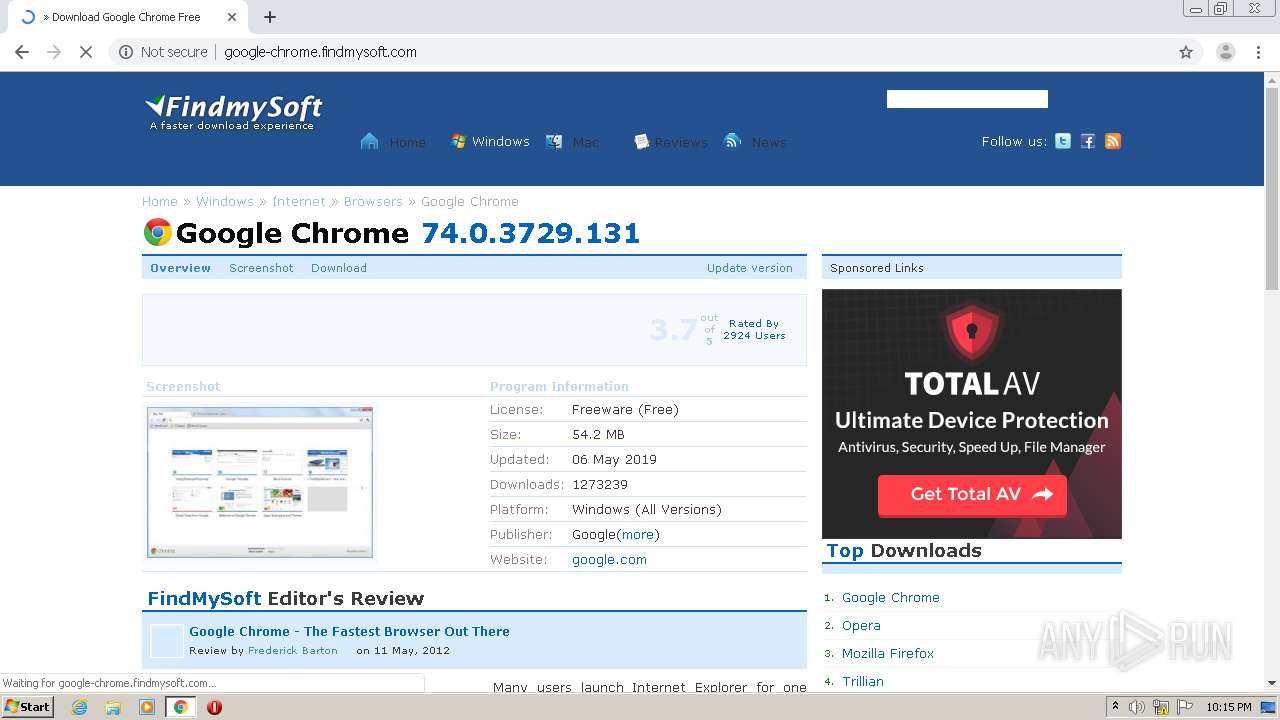Open Mozilla Firefox in Top Downloads
This screenshot has height=720, width=1280.
point(888,653)
